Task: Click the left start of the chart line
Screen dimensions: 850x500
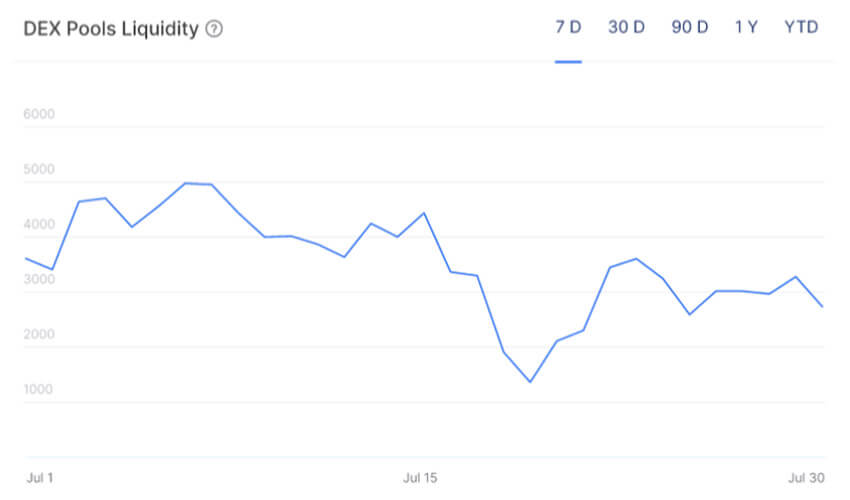Action: 25,258
